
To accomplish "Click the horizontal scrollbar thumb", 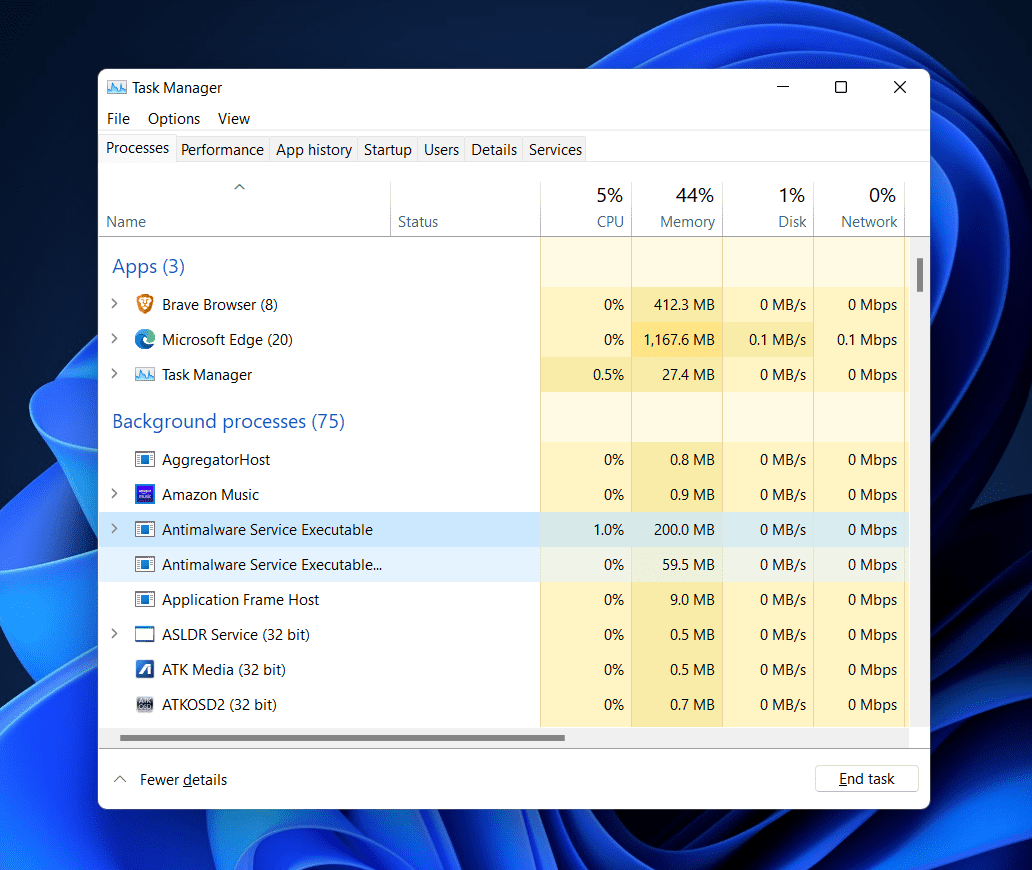I will click(x=342, y=739).
